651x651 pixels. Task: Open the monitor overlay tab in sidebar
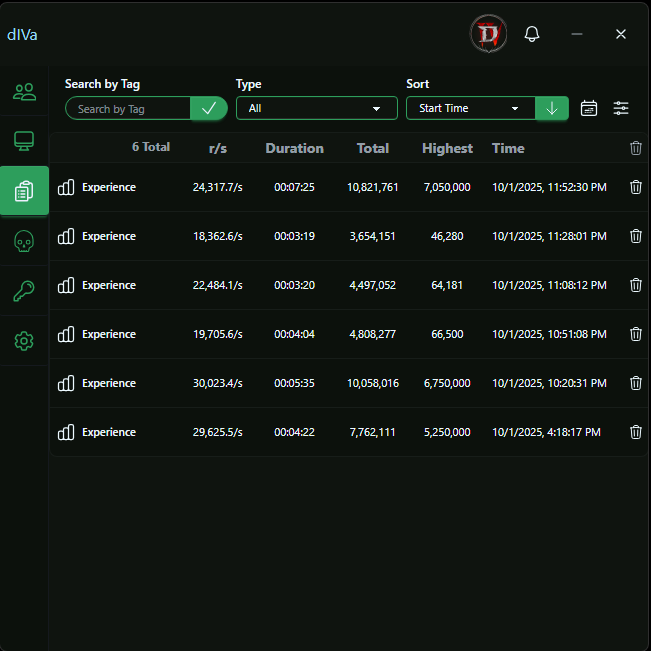point(24,141)
